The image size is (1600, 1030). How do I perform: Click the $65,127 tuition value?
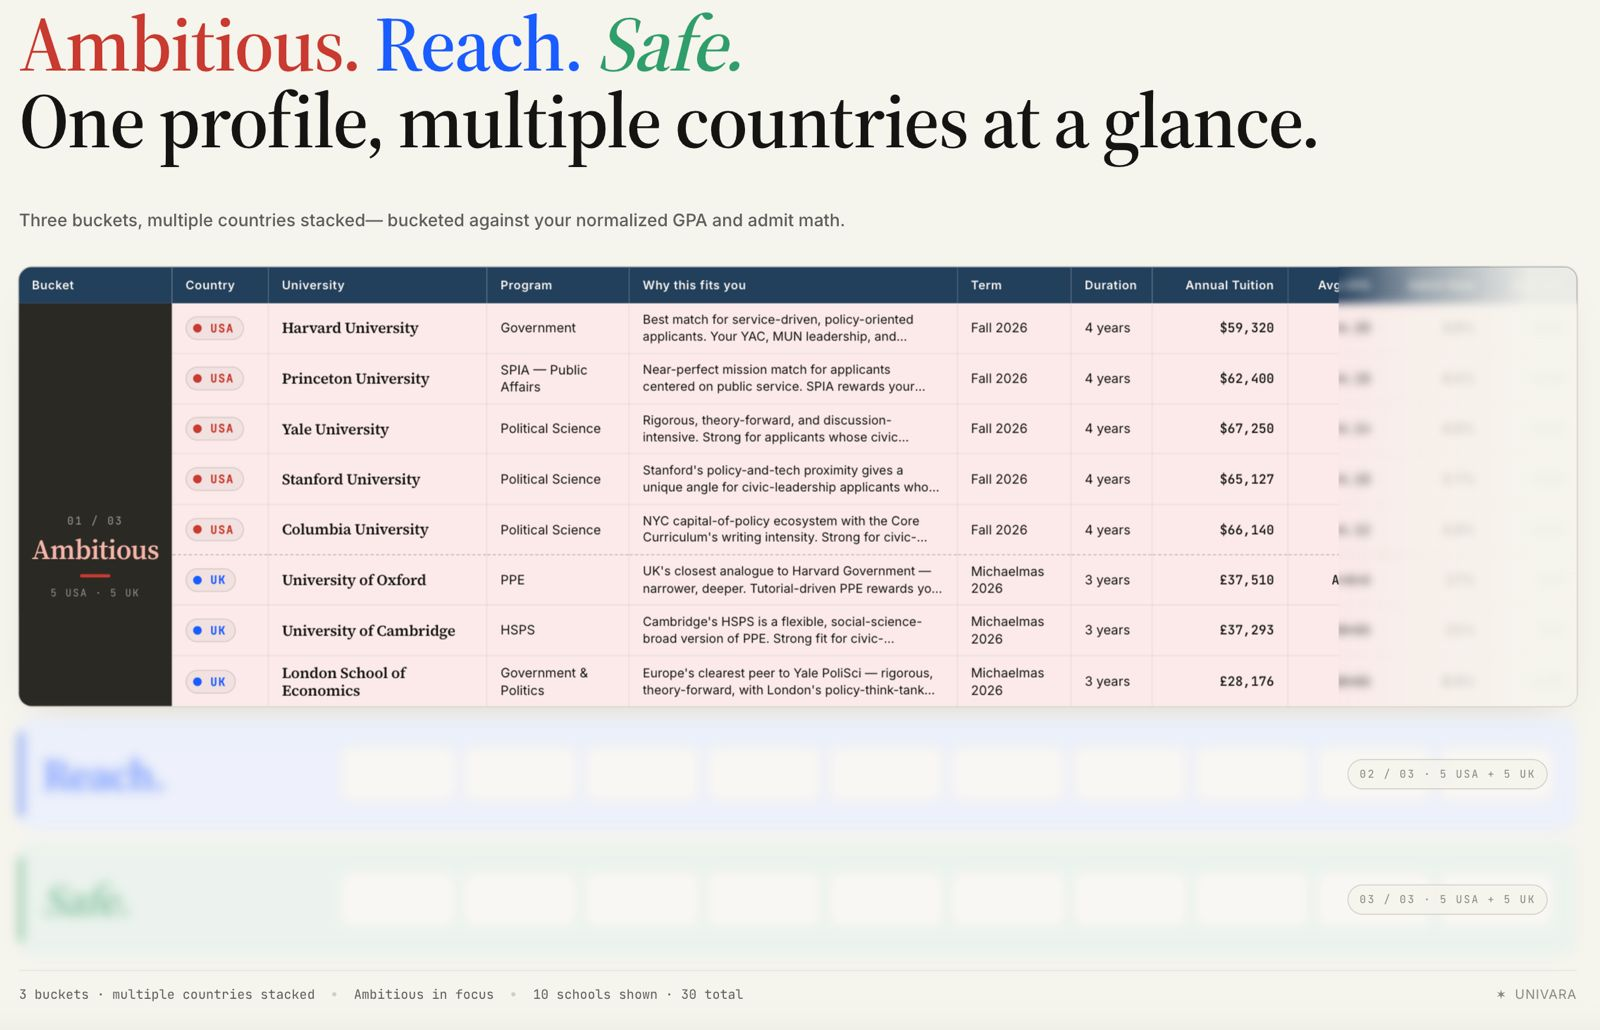(1246, 479)
